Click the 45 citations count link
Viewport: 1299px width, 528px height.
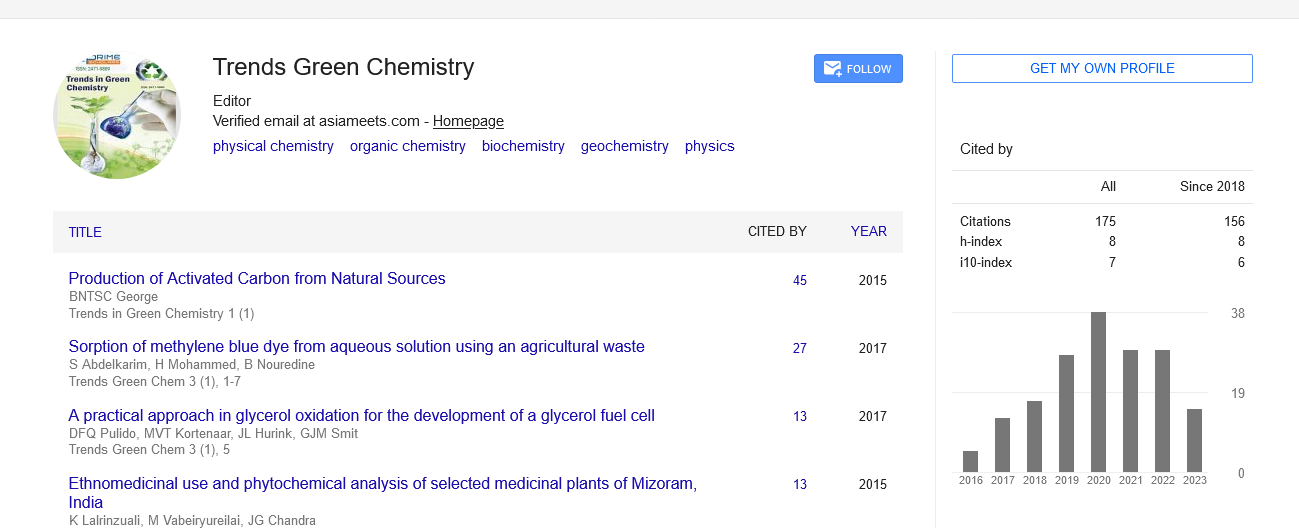(800, 281)
